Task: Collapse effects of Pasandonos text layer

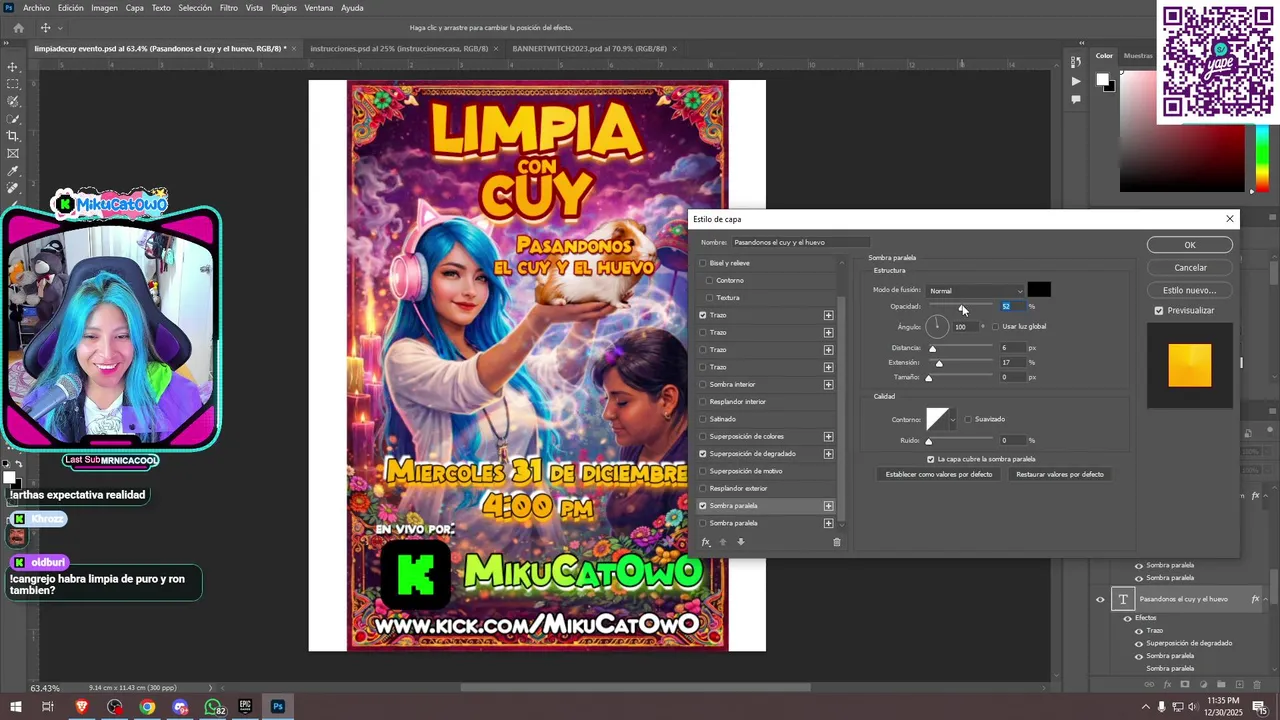Action: 1267,599
